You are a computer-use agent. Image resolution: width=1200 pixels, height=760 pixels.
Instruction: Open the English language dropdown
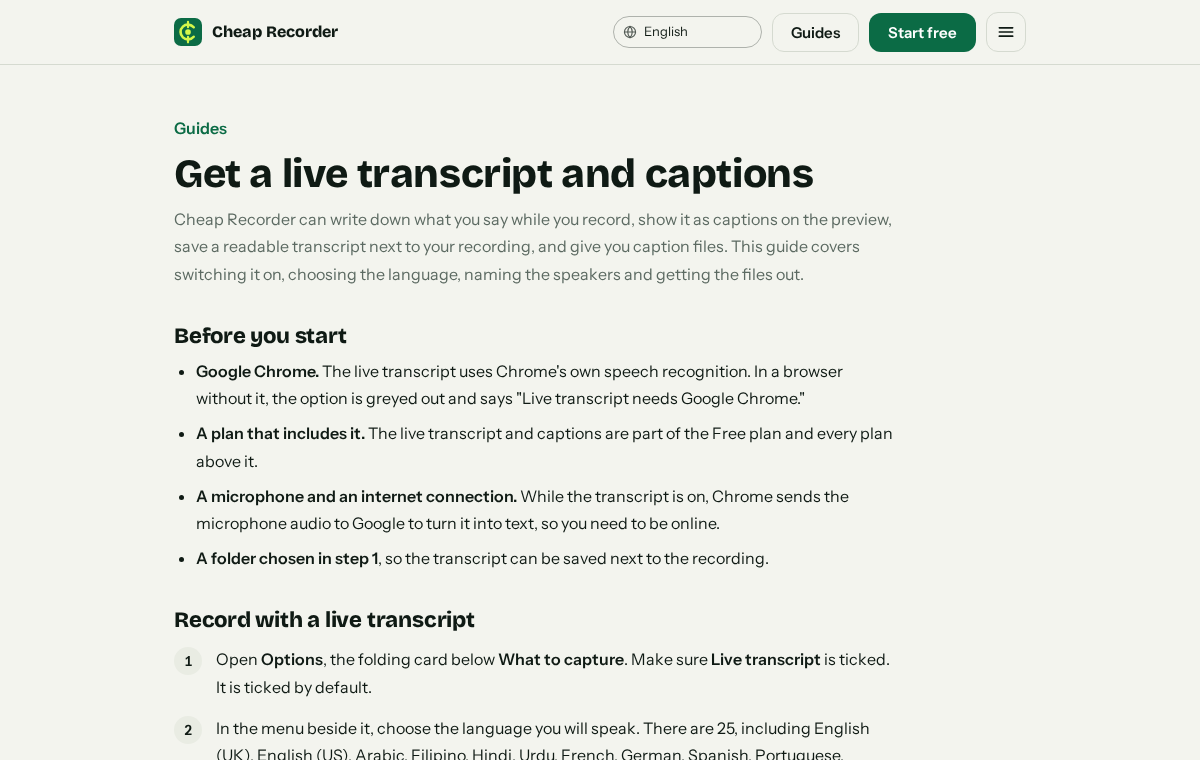[687, 32]
